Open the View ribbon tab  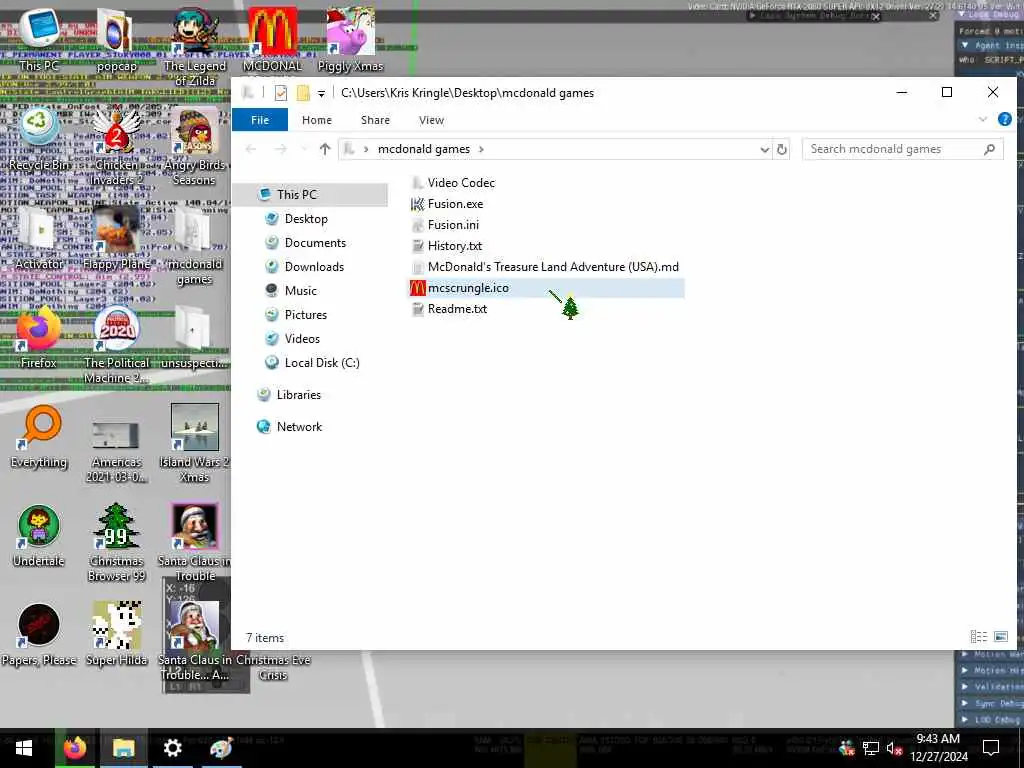tap(432, 120)
